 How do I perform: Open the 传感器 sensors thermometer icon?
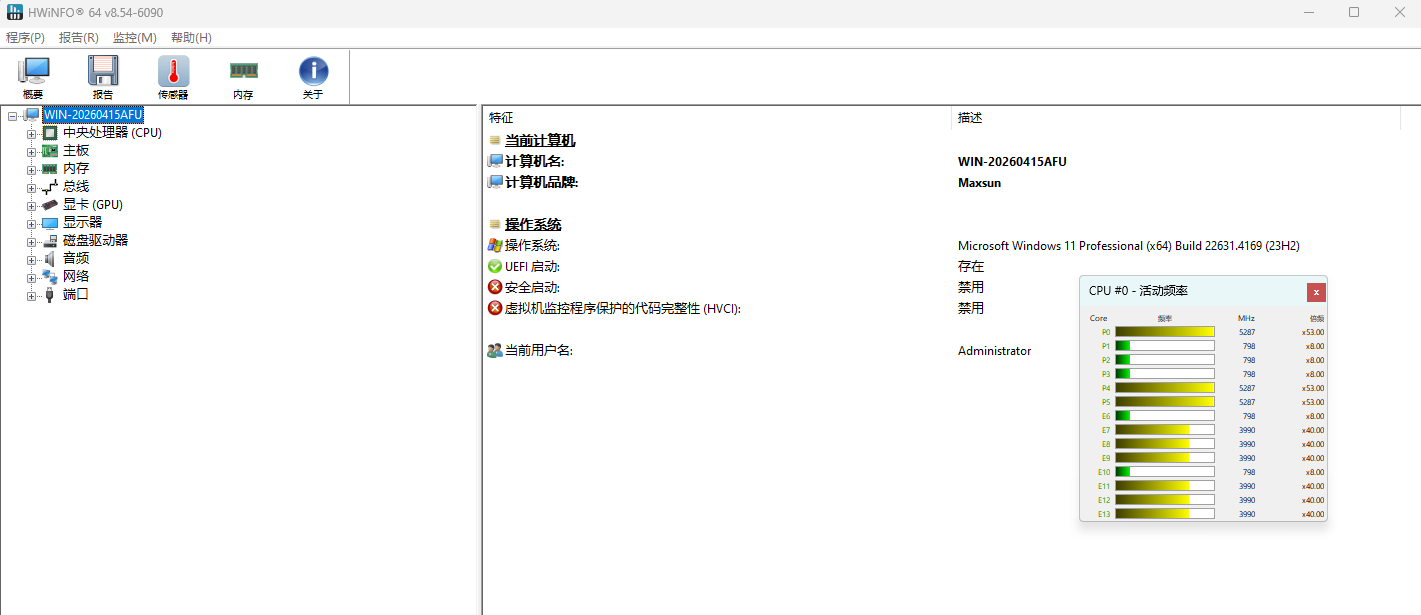pos(173,72)
